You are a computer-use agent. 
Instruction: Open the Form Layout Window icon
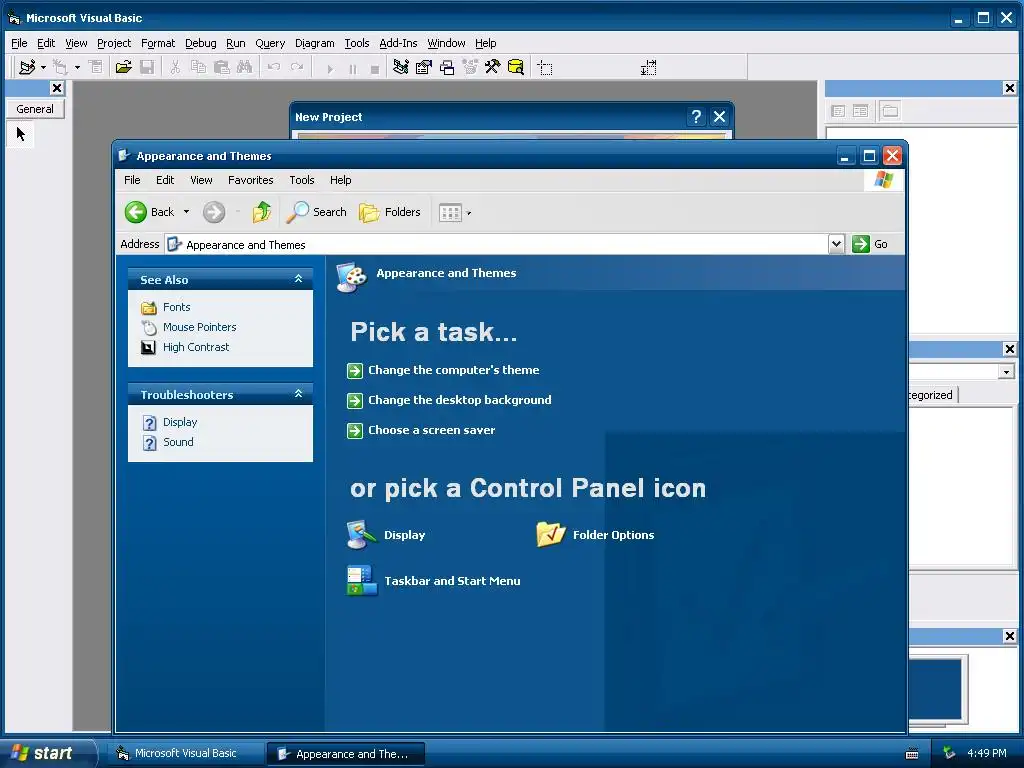(447, 67)
